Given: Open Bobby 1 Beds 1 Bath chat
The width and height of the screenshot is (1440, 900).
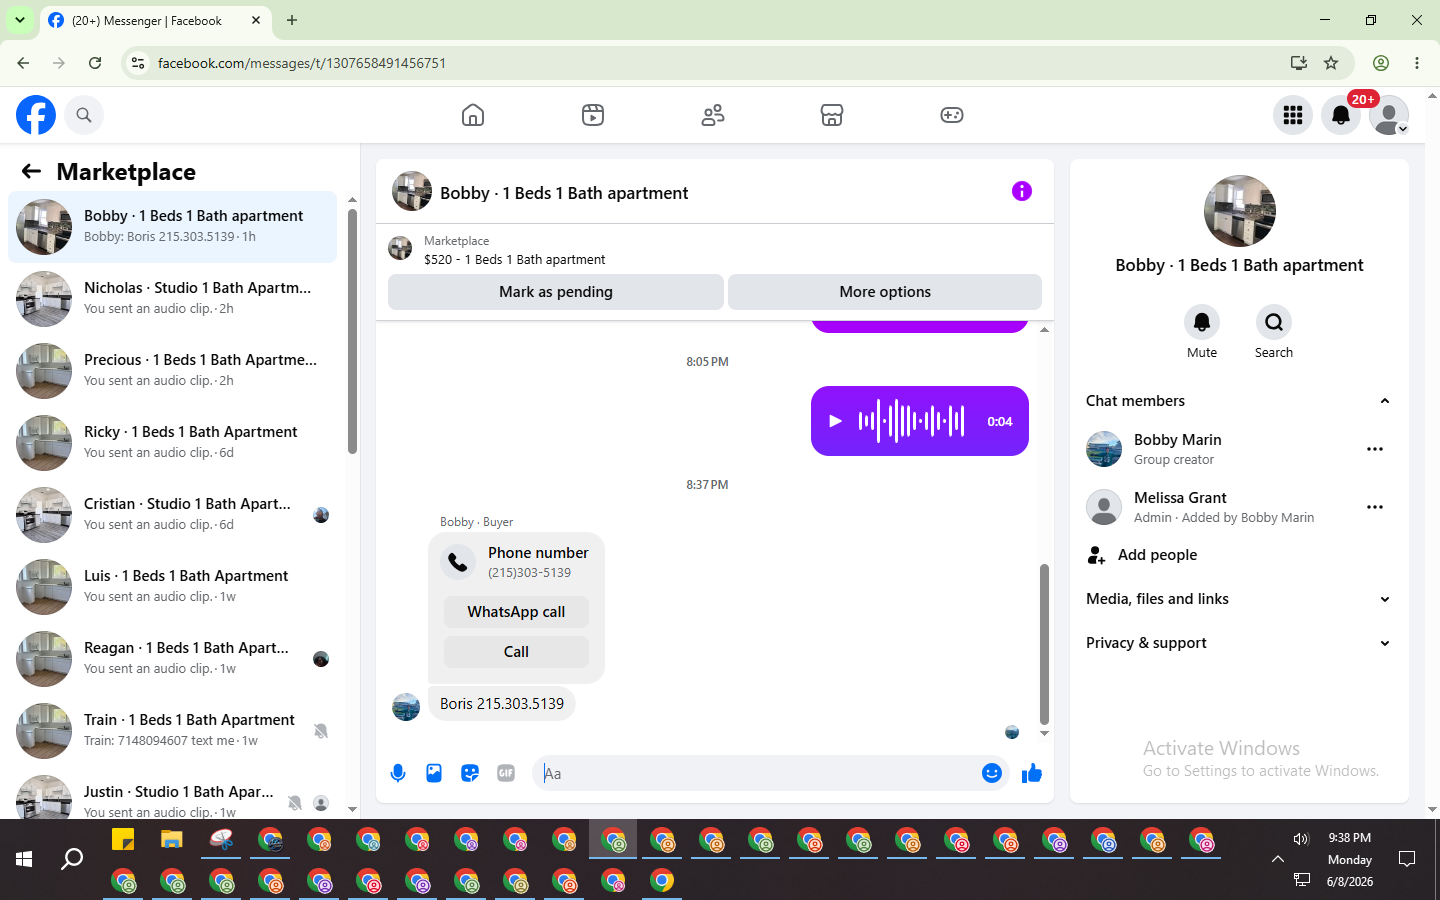Looking at the screenshot, I should click(x=172, y=227).
